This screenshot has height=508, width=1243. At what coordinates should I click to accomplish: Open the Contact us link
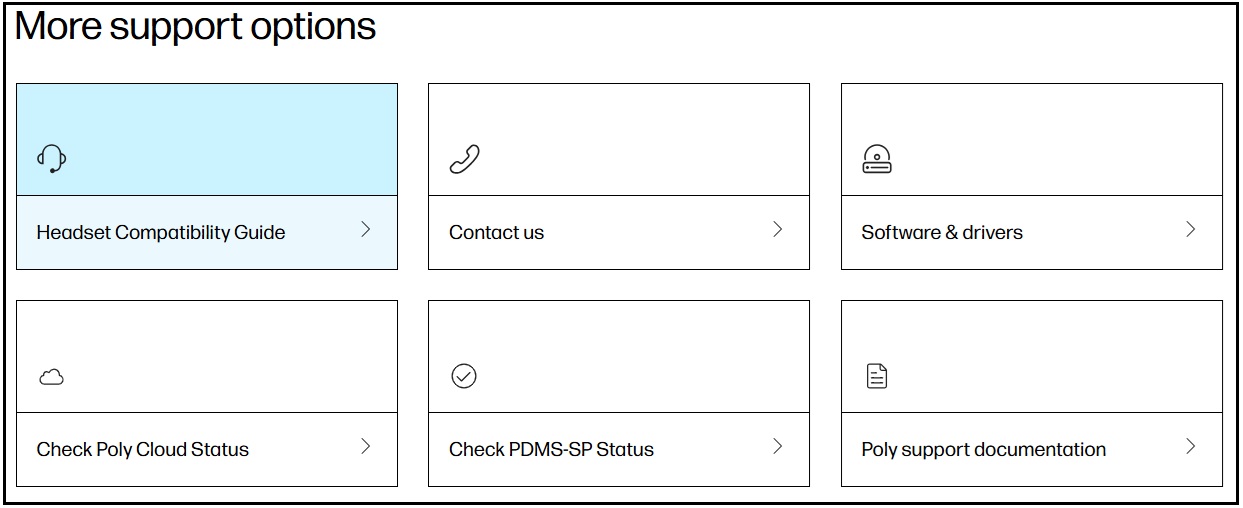click(497, 233)
